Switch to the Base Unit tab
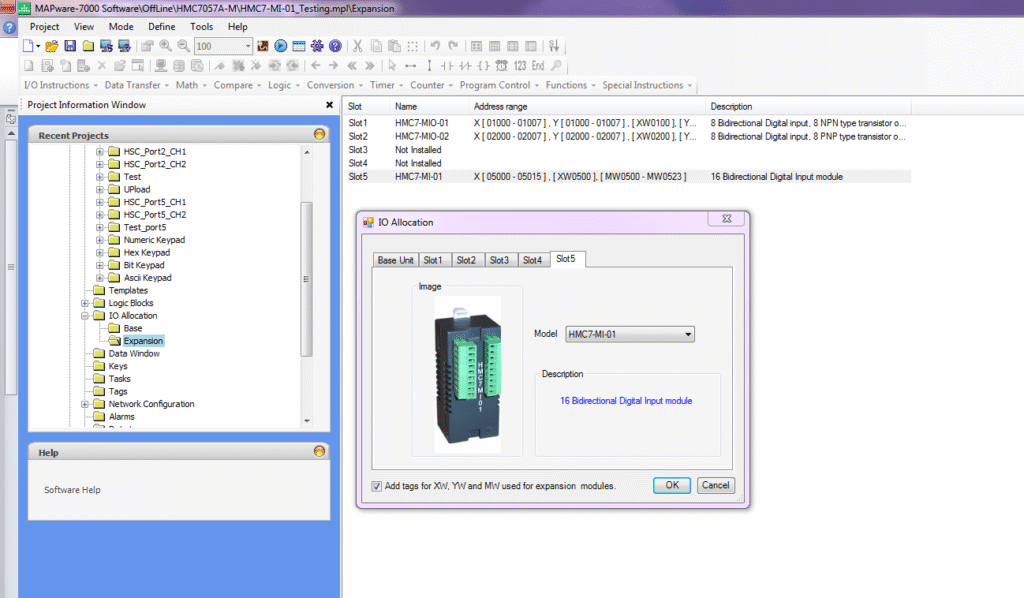Viewport: 1024px width, 598px height. 396,260
